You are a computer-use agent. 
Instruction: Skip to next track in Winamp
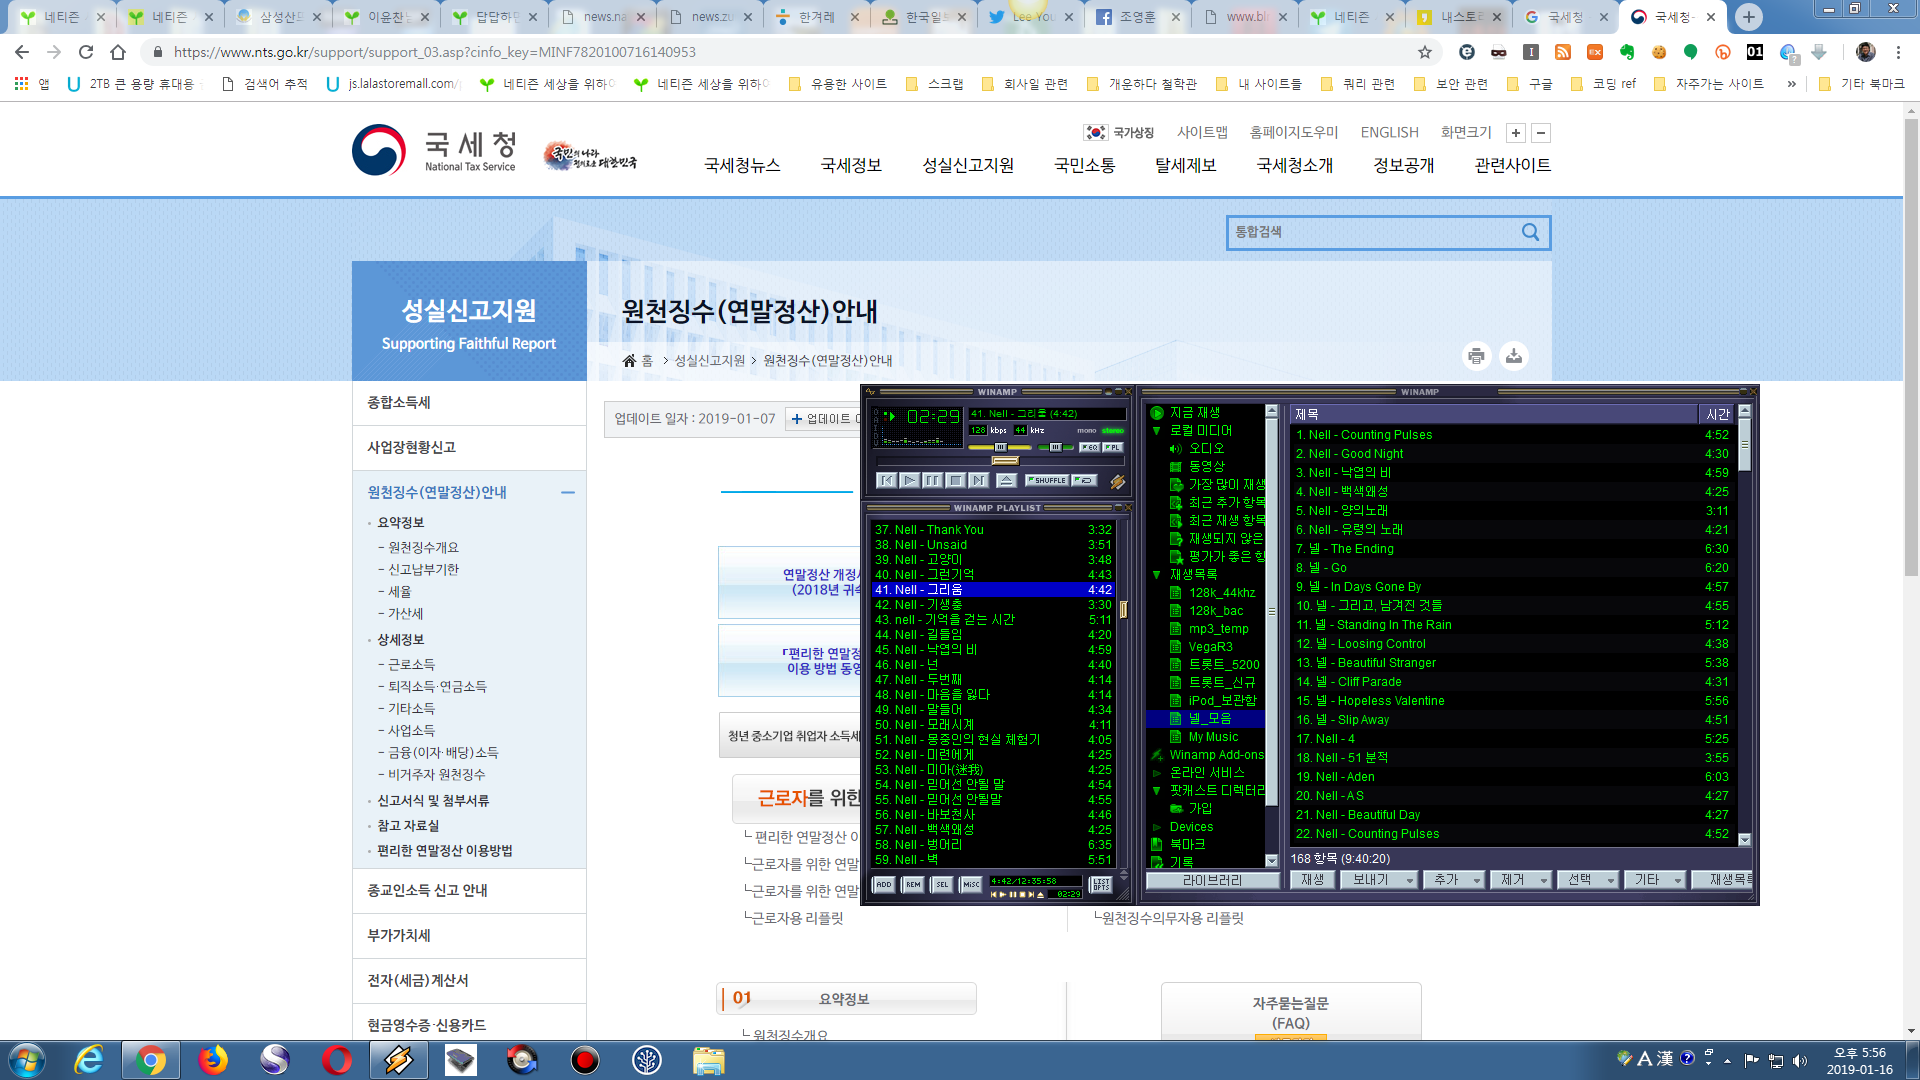978,481
